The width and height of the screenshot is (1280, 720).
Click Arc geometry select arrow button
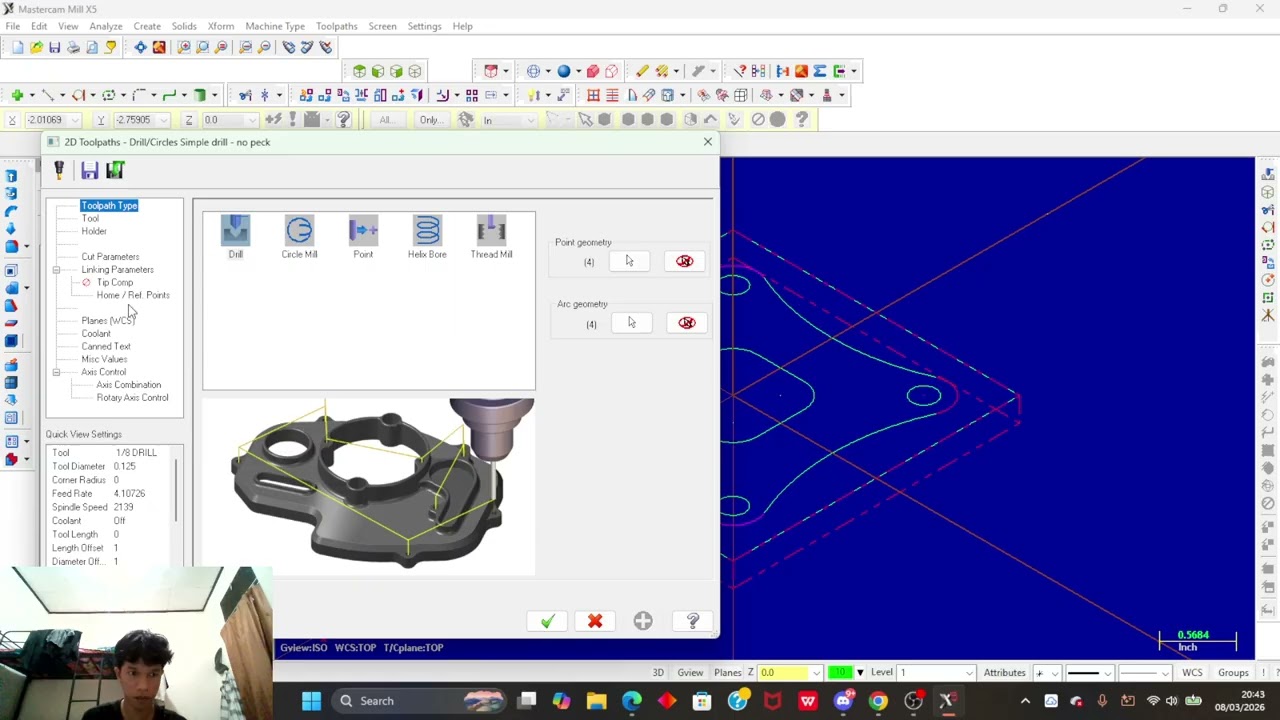(x=631, y=323)
